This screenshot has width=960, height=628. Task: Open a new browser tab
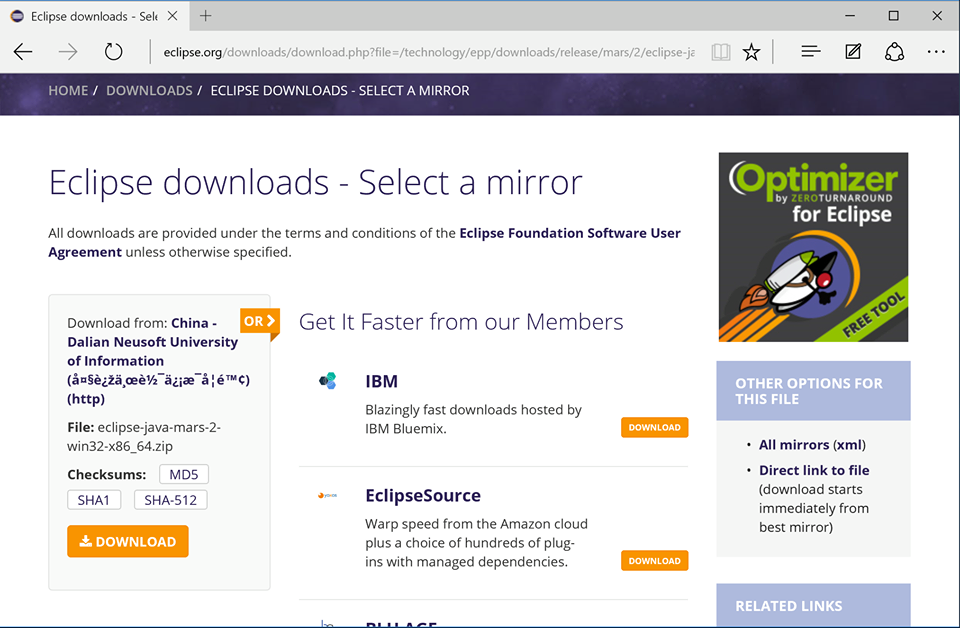pos(205,16)
